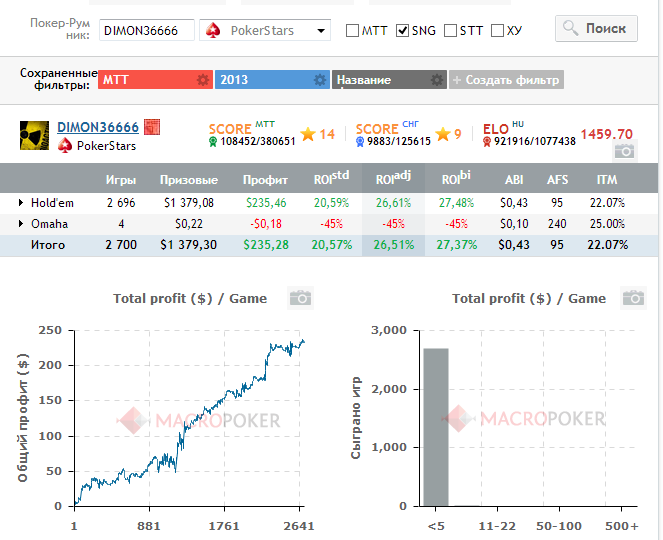
Task: Click gear icon on MTT filter
Action: pyautogui.click(x=203, y=80)
